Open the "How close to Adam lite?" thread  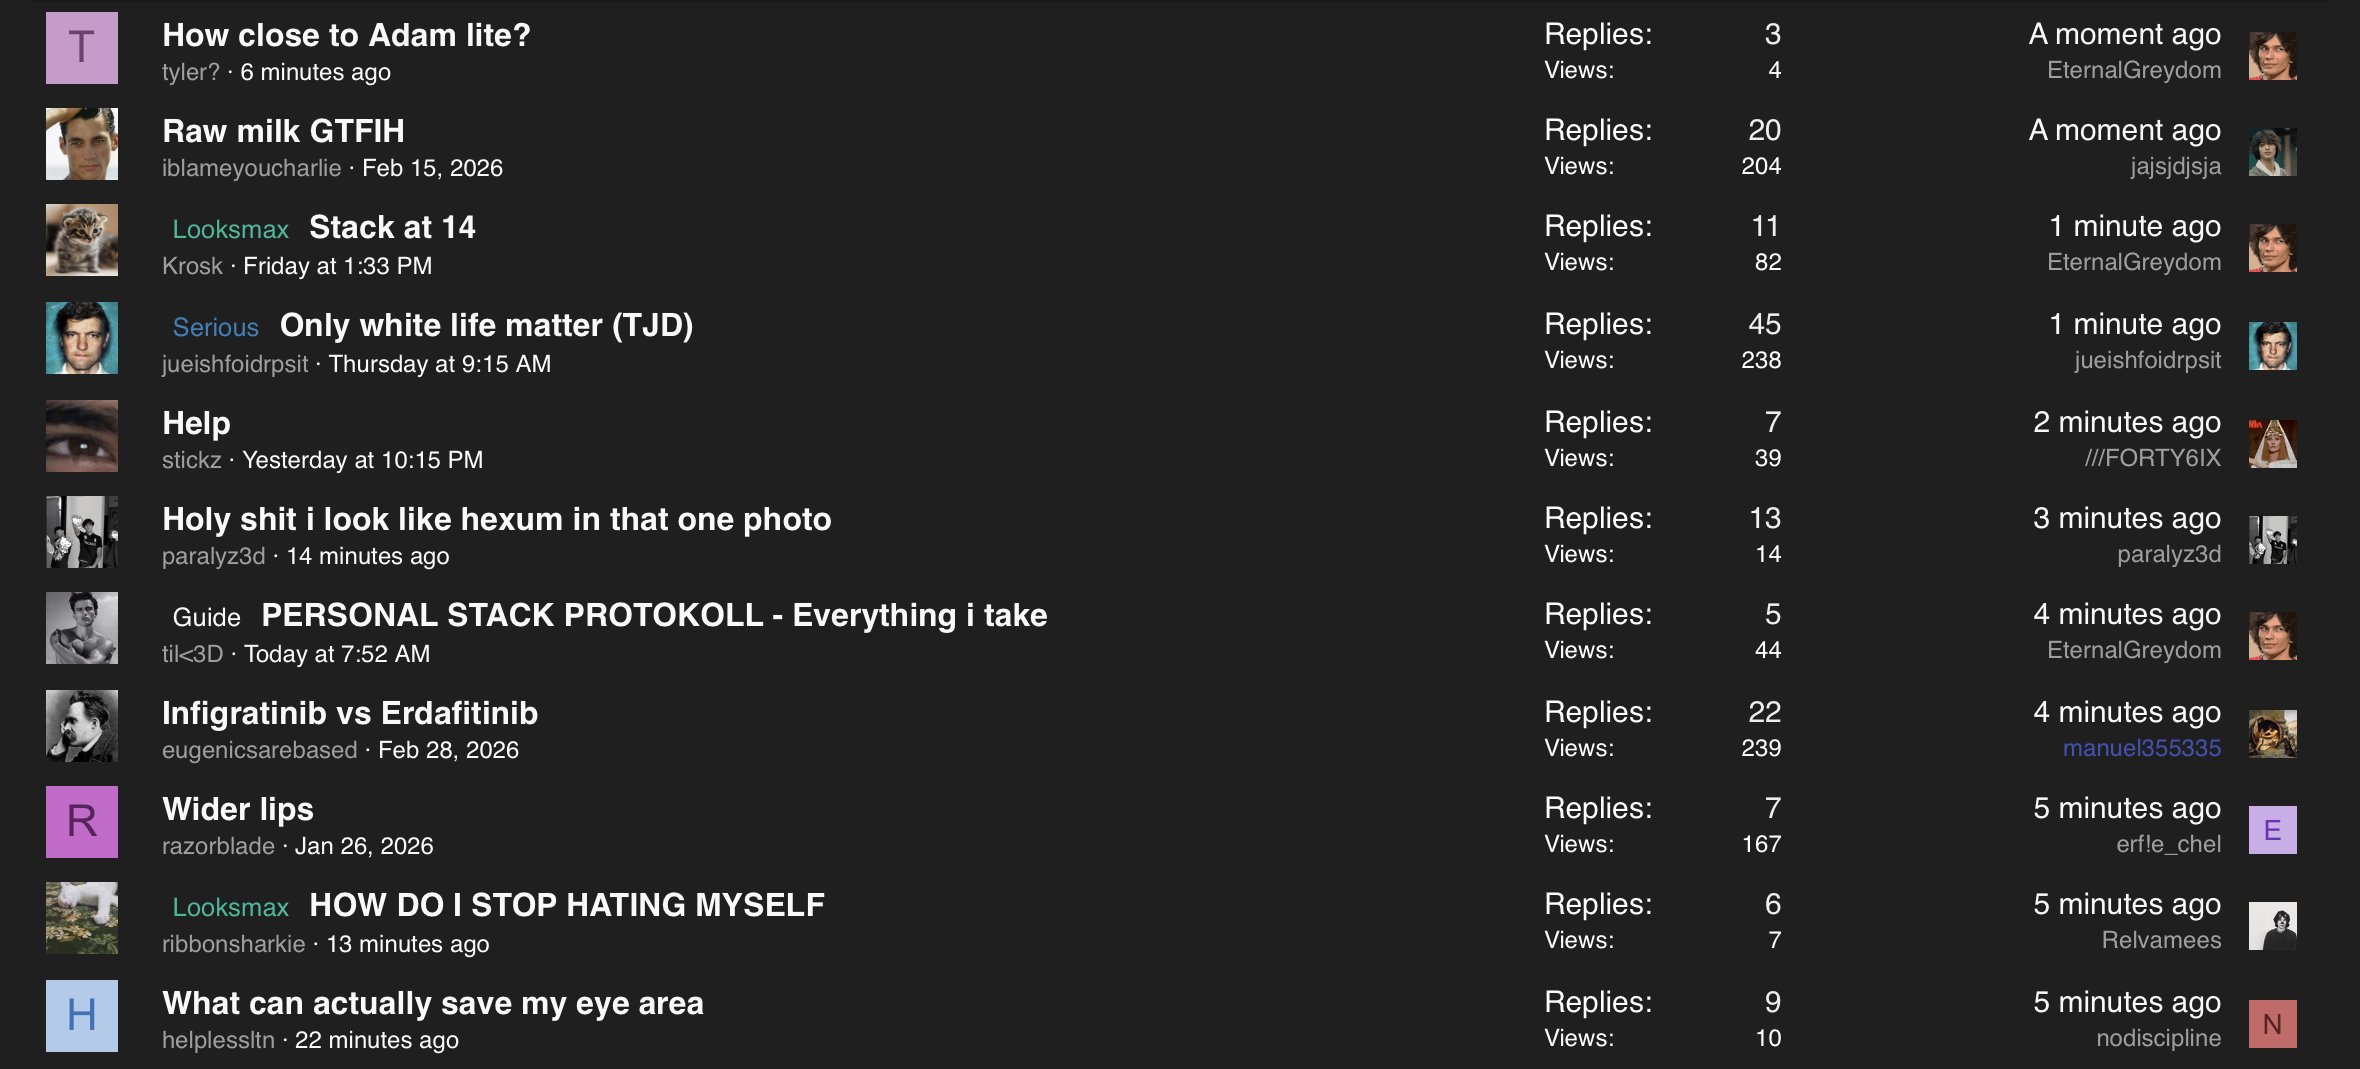(x=346, y=35)
